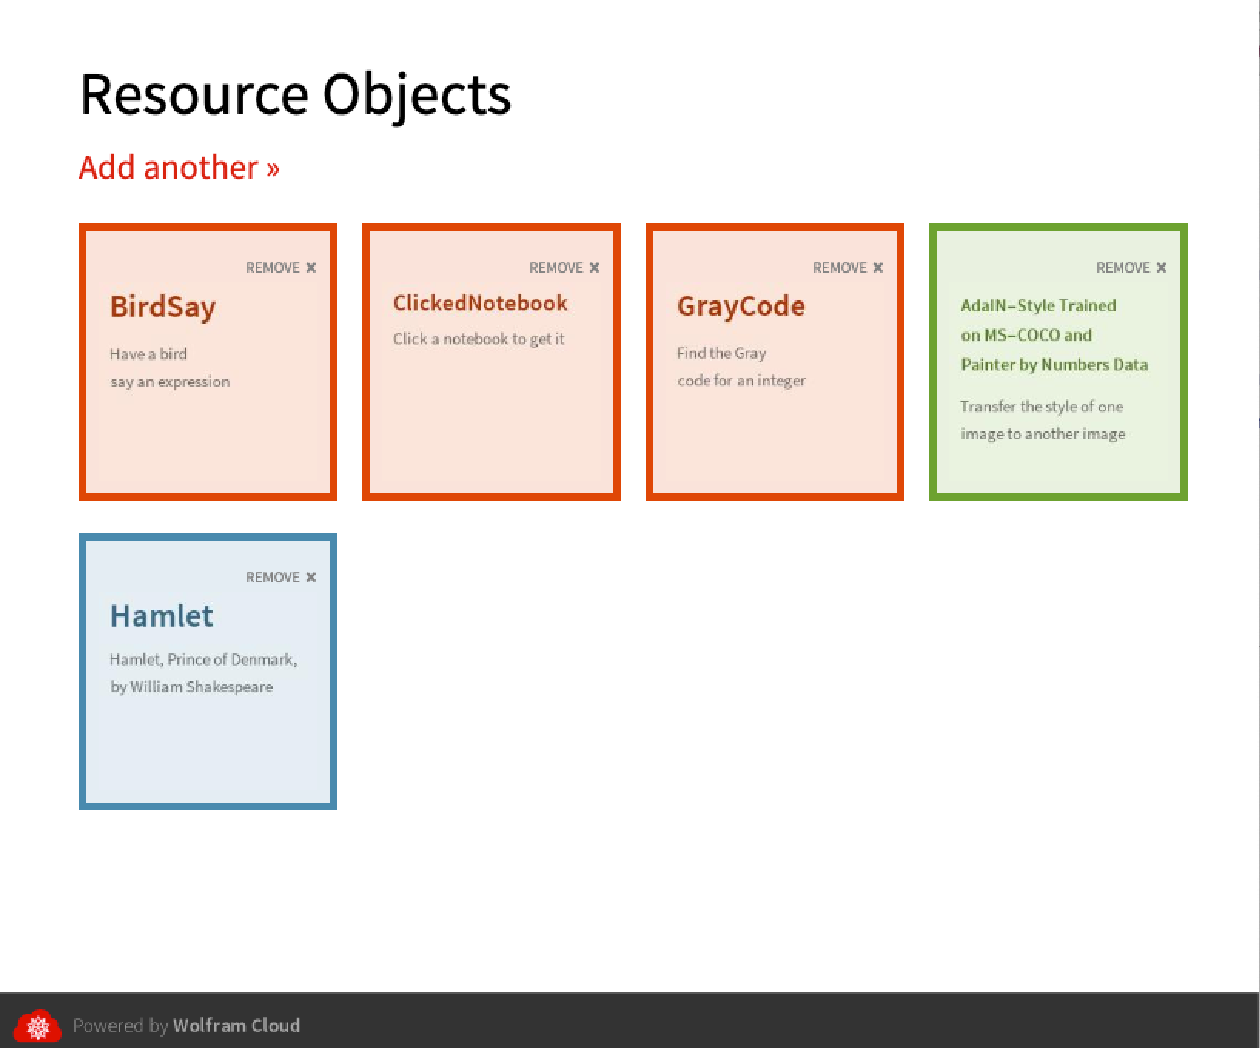Click the red Wolfram Cloud logo
The image size is (1260, 1048).
click(38, 1026)
